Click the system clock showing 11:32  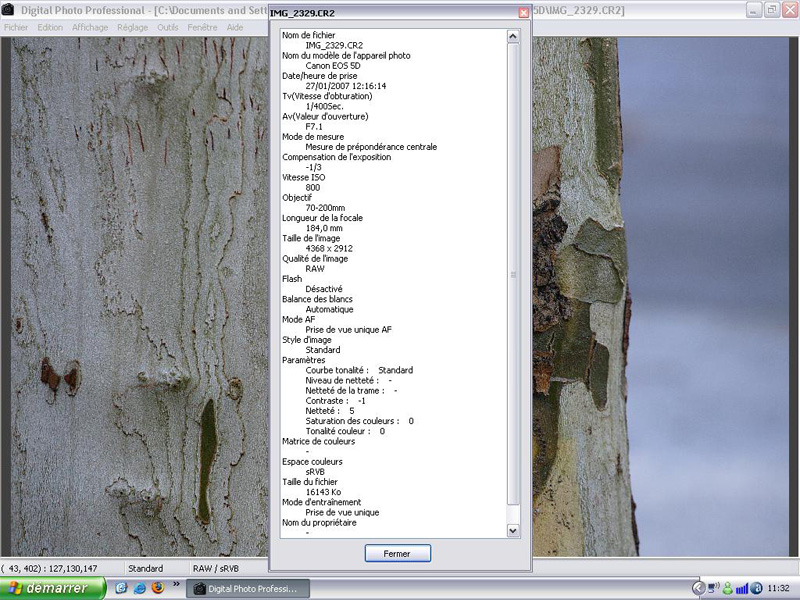[x=778, y=589]
